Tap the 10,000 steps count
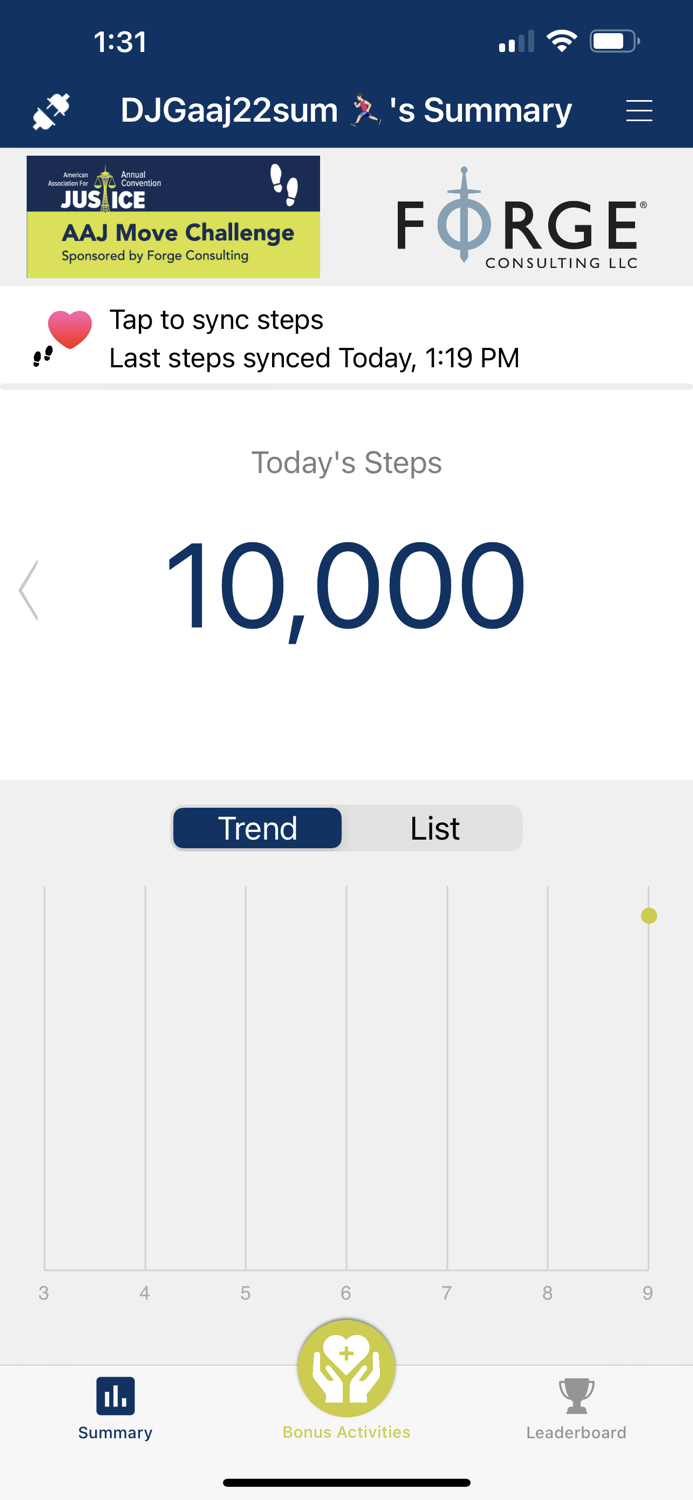Screen dimensions: 693x1500 [345, 588]
